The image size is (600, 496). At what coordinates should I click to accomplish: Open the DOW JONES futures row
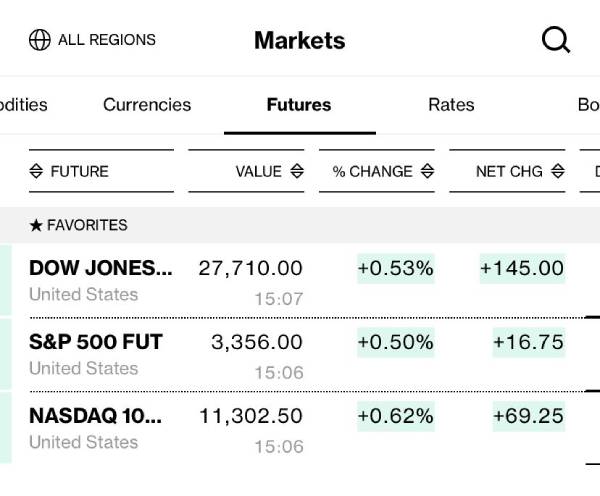click(100, 268)
